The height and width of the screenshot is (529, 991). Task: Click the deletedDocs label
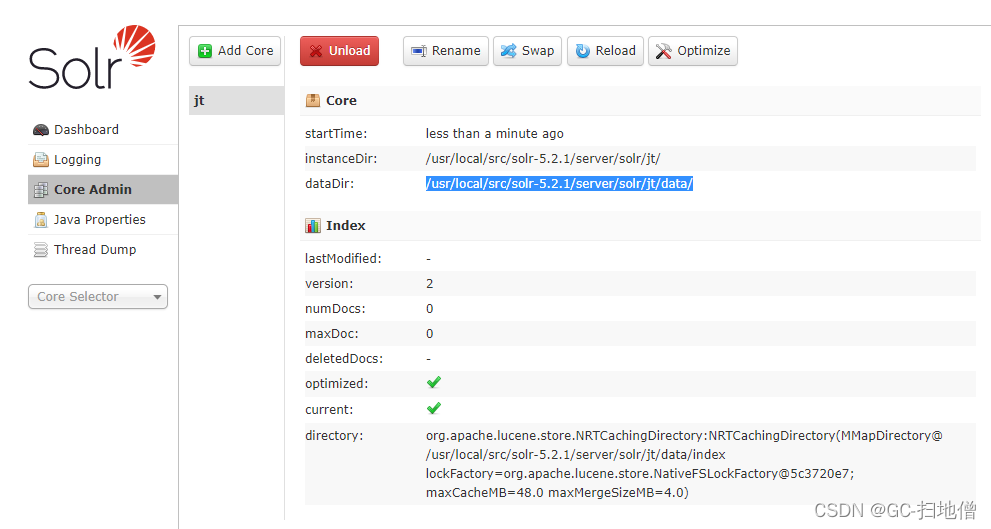344,359
